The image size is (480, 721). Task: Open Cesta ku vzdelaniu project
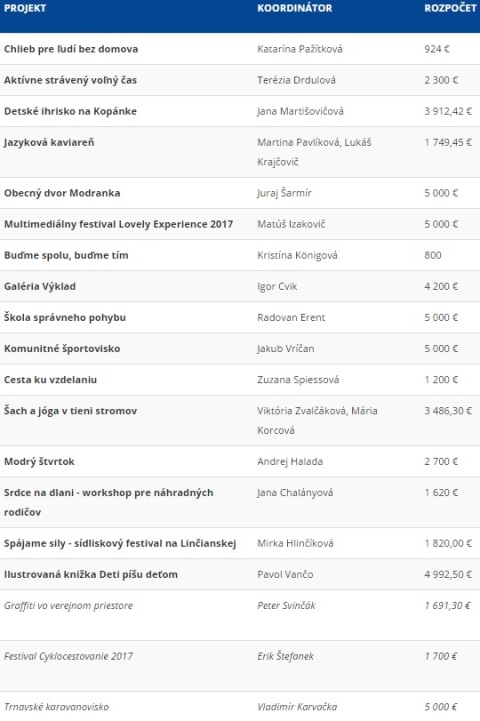coord(51,380)
